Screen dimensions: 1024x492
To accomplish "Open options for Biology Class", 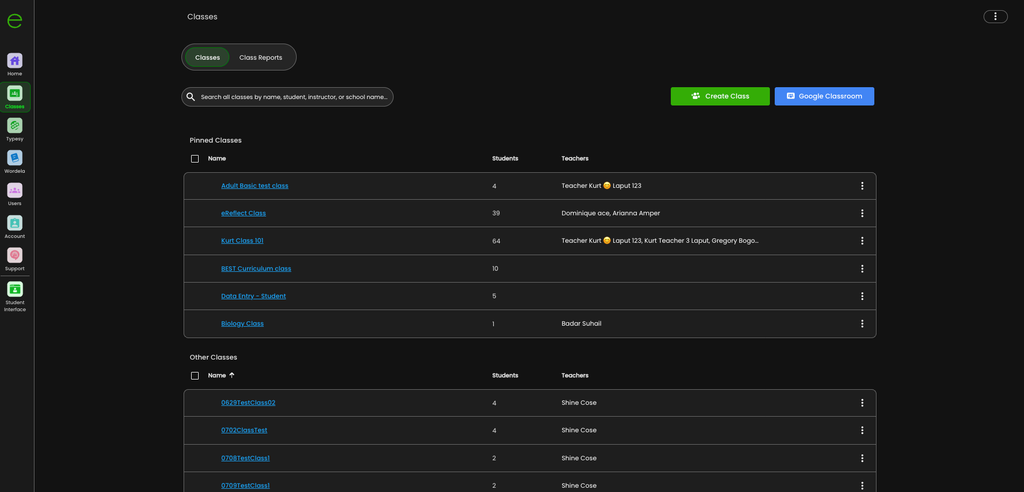I will pyautogui.click(x=862, y=323).
